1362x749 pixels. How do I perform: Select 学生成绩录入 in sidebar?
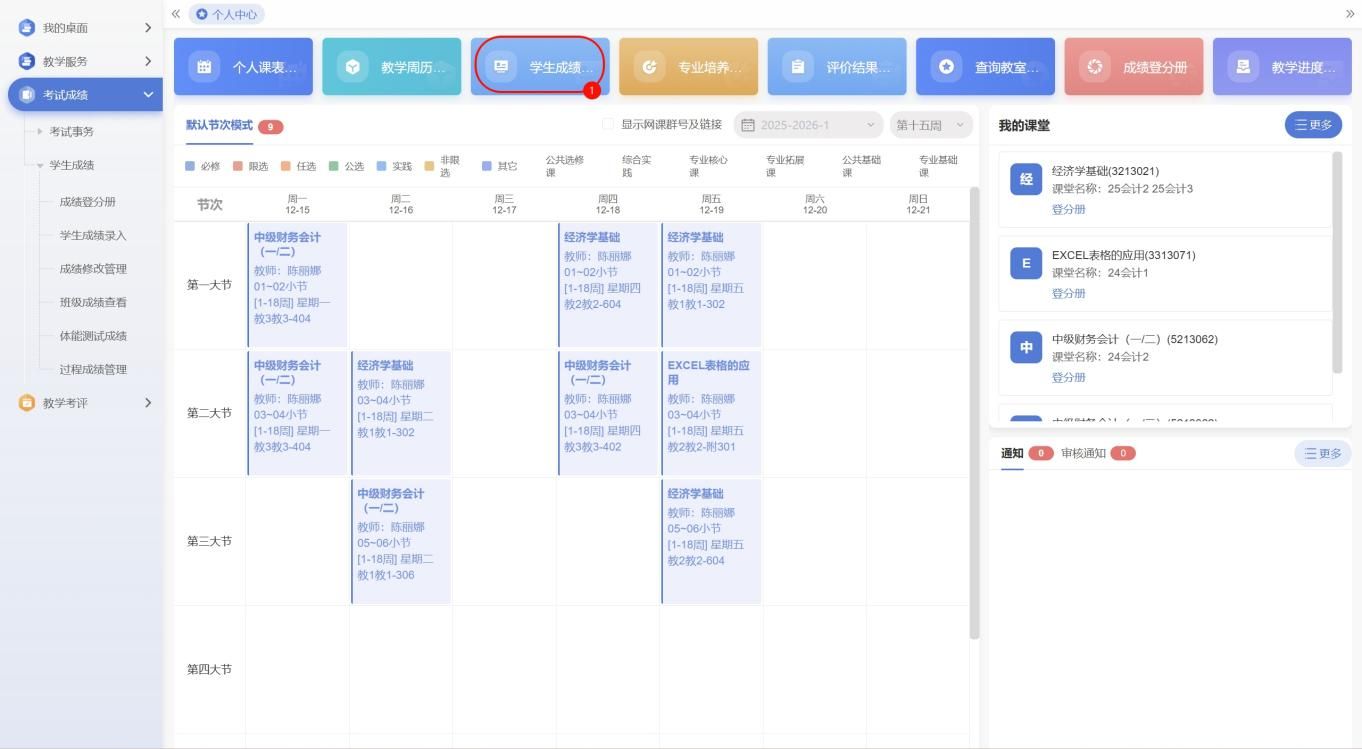[x=93, y=235]
